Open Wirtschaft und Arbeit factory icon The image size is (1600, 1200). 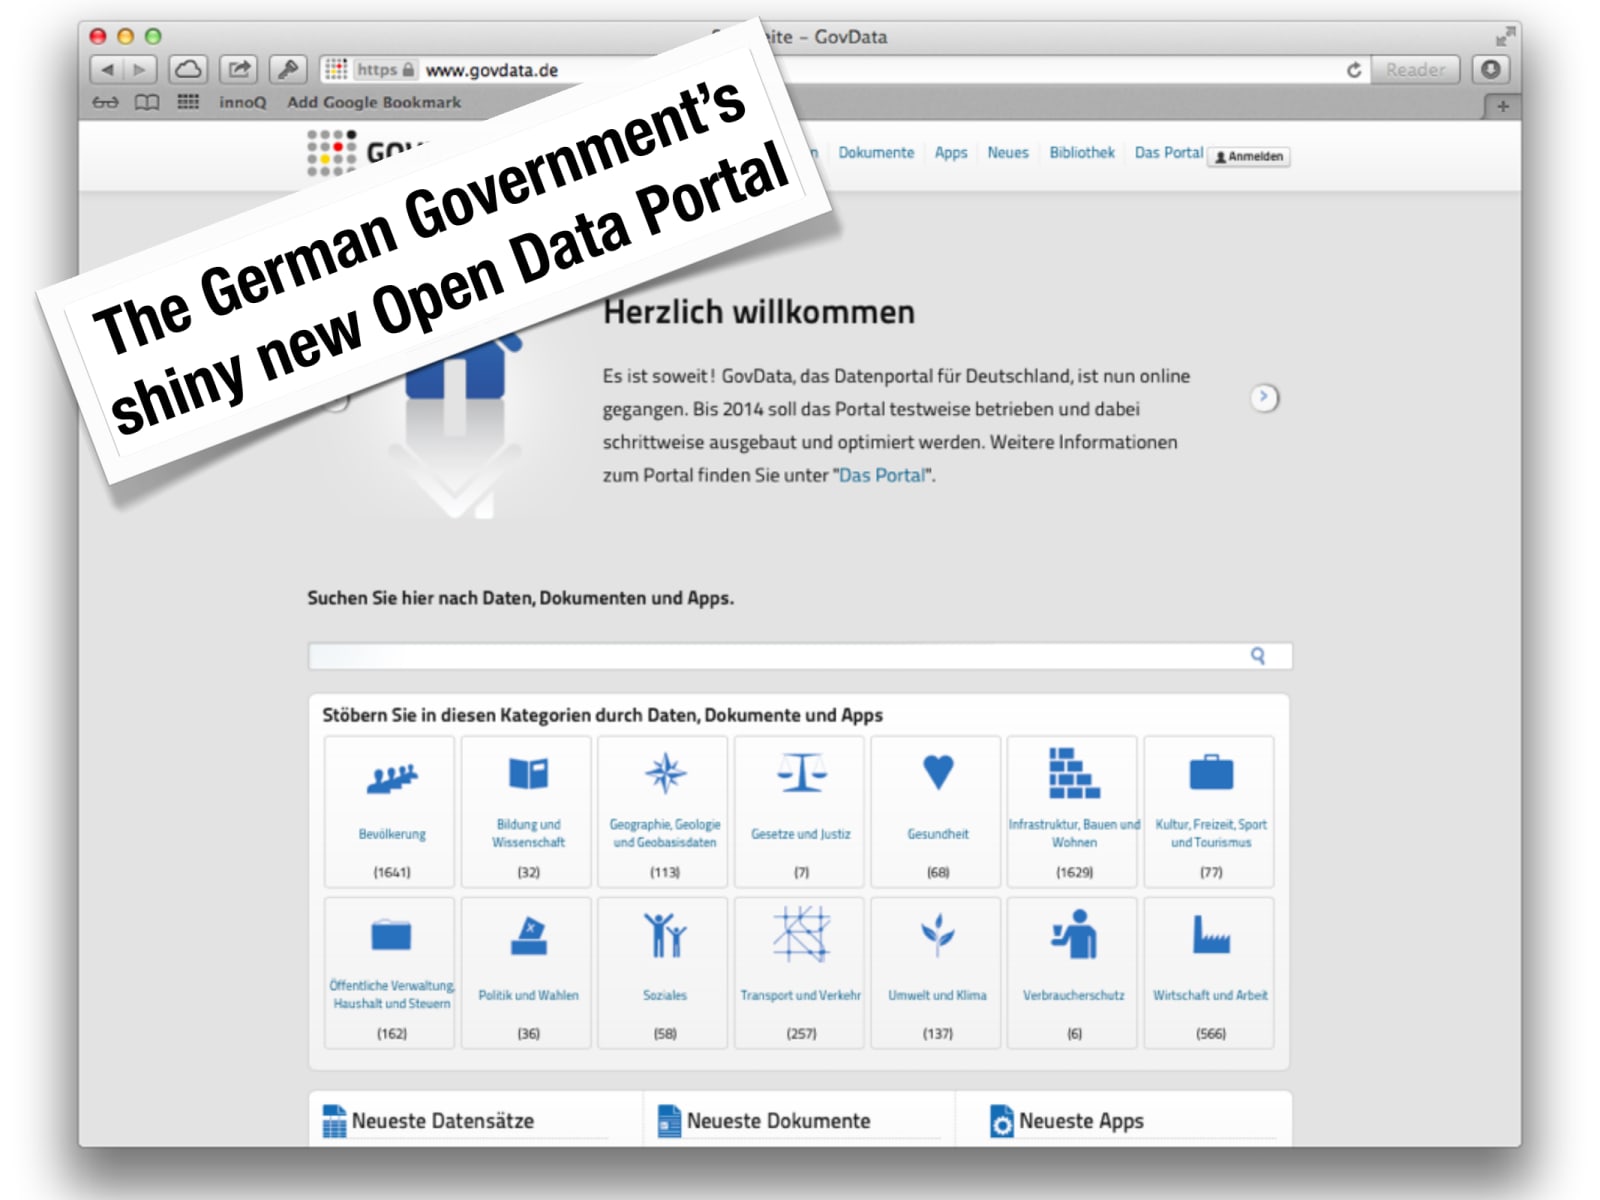pos(1211,935)
